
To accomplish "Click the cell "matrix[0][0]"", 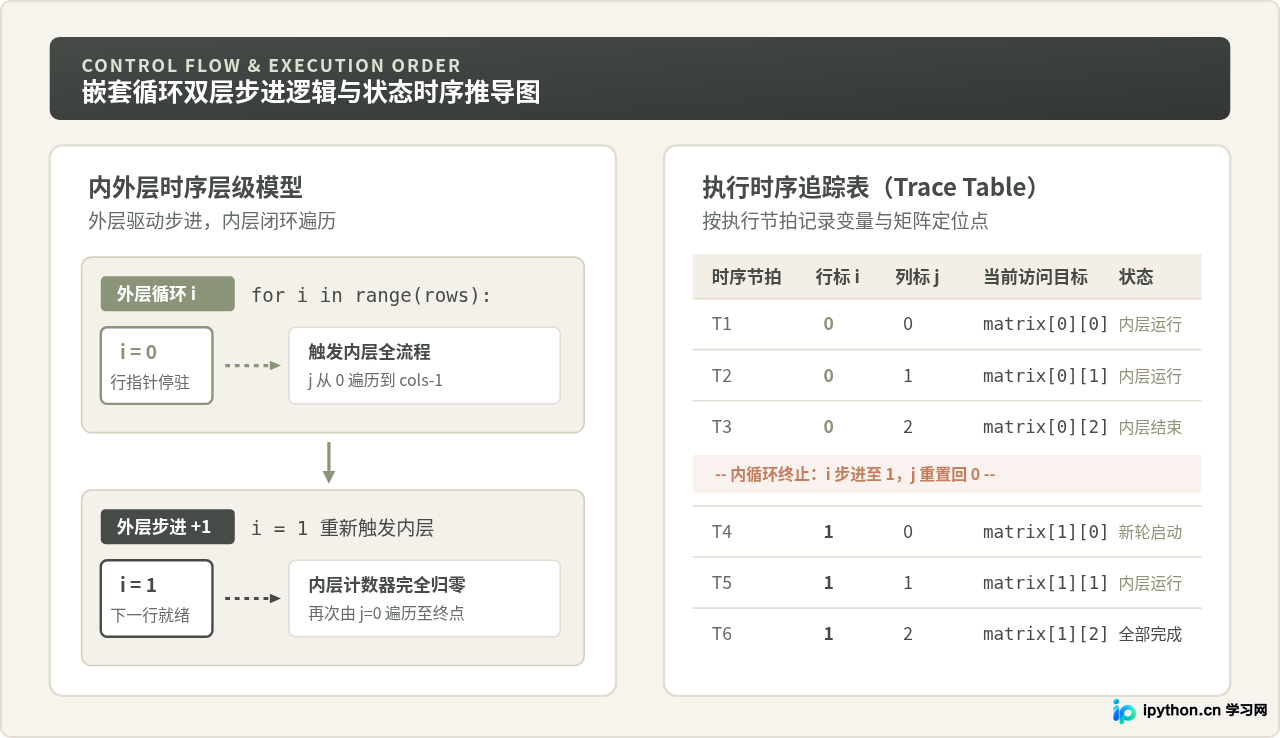I will click(x=1046, y=324).
